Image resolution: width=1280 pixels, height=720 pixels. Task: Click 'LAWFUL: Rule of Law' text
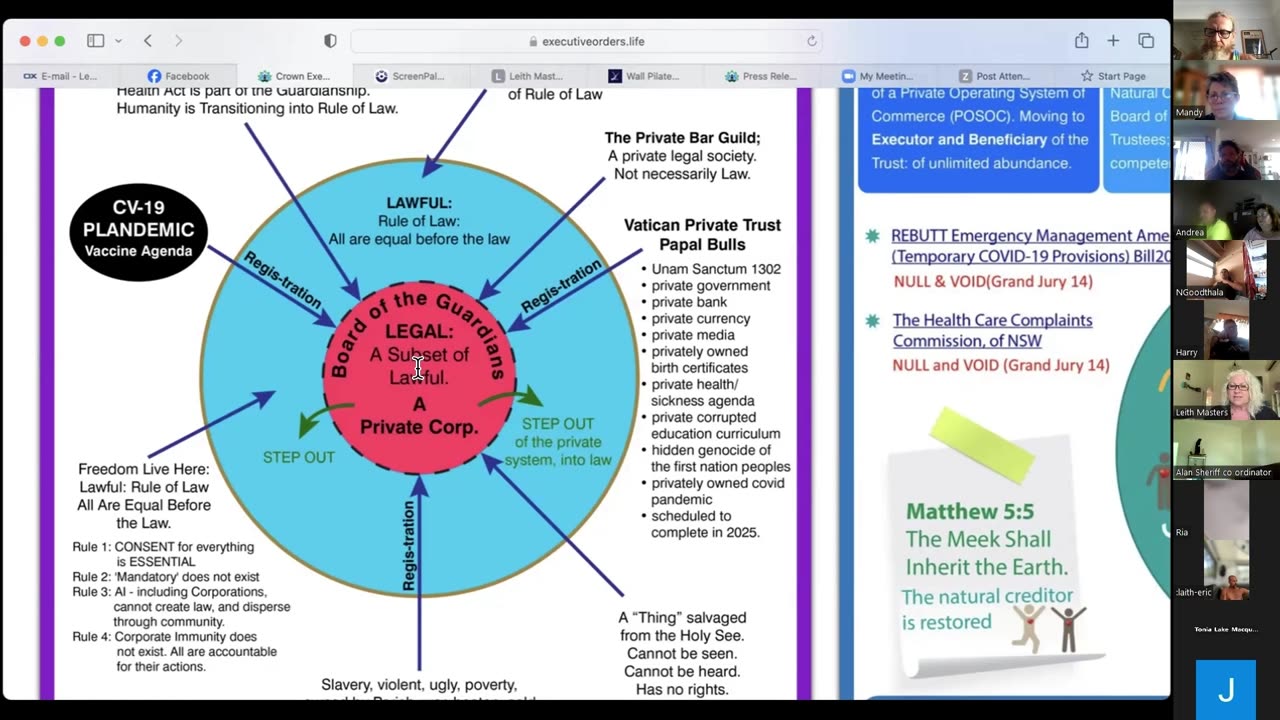pyautogui.click(x=419, y=212)
